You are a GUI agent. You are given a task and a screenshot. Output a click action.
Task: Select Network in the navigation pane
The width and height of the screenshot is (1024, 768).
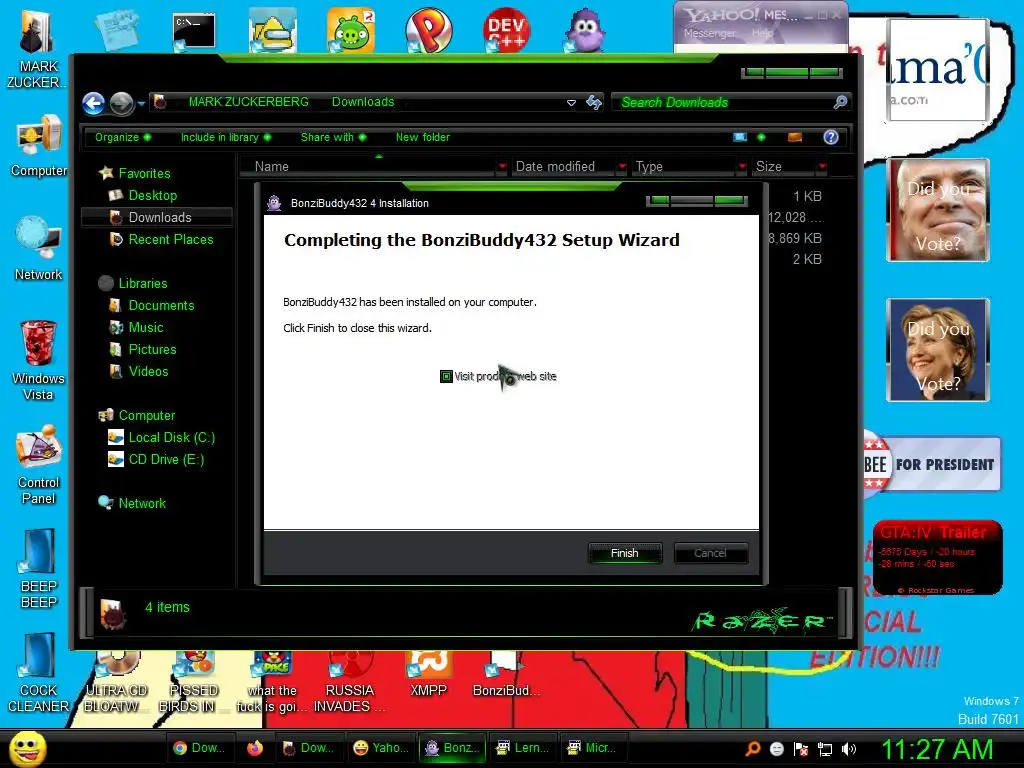click(x=142, y=504)
